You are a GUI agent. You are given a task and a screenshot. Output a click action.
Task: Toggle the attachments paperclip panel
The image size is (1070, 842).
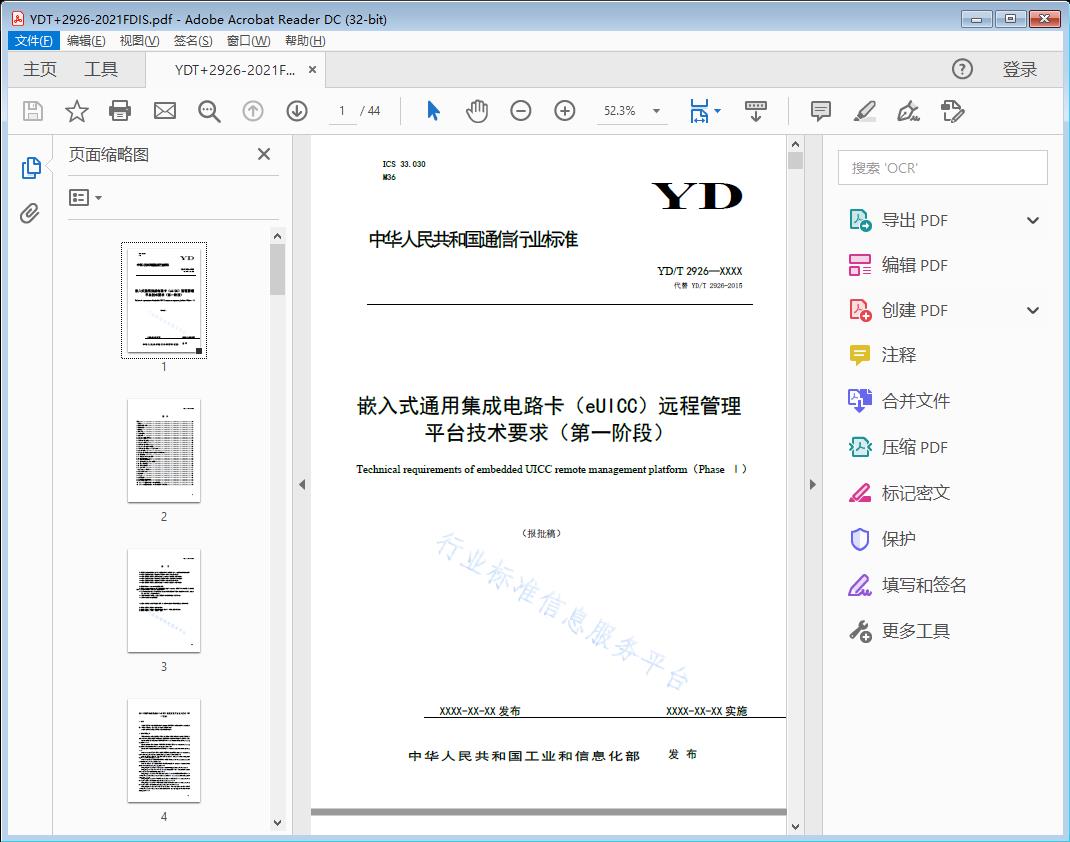(30, 210)
